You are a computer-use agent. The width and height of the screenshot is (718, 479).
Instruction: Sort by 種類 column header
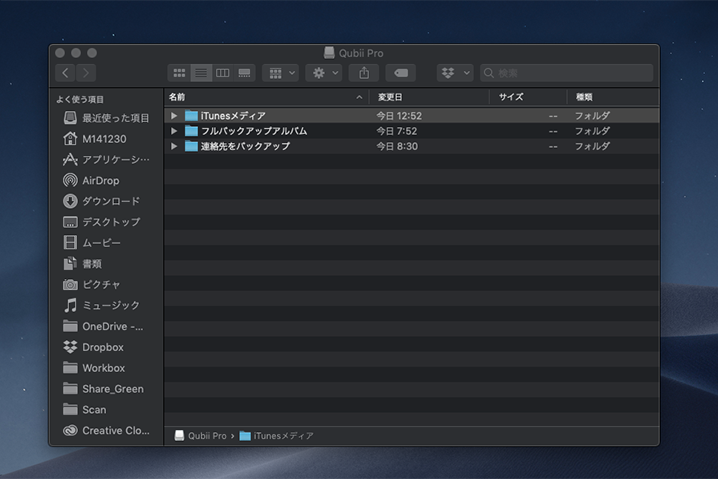pyautogui.click(x=613, y=97)
